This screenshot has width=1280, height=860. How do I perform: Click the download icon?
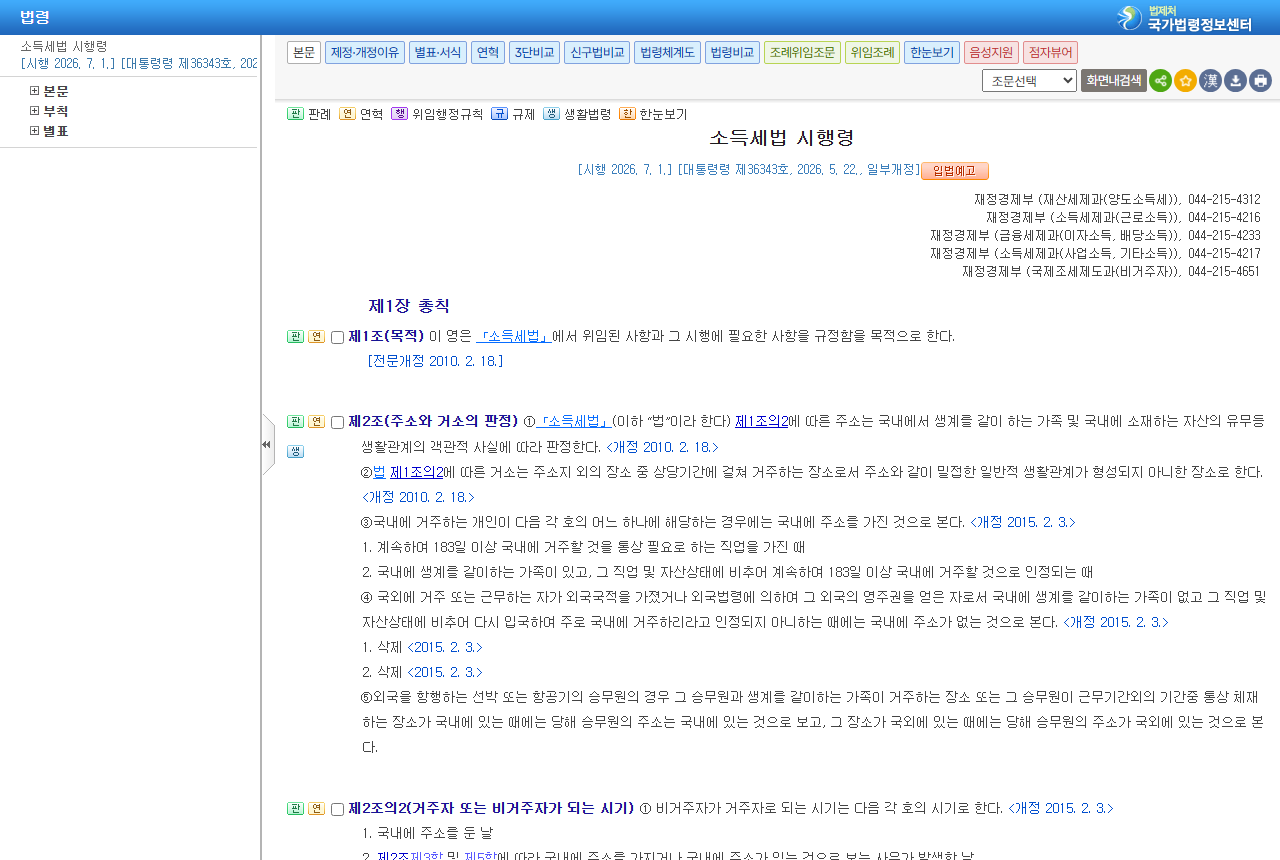pyautogui.click(x=1235, y=81)
